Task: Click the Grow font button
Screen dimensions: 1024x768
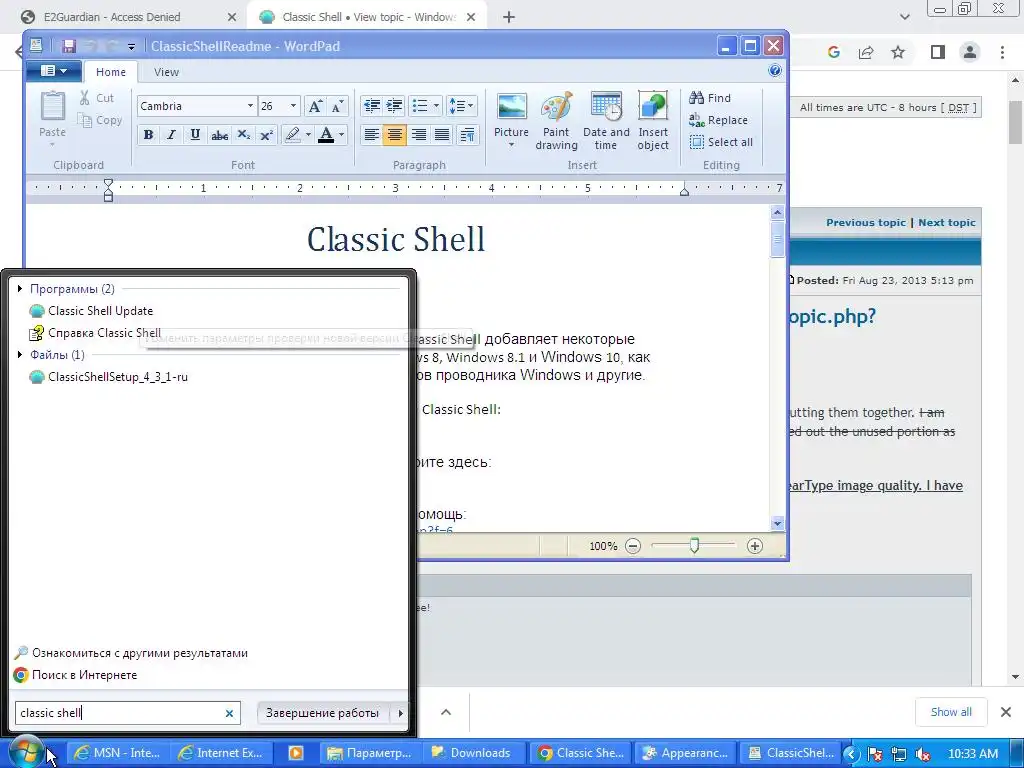Action: 315,106
